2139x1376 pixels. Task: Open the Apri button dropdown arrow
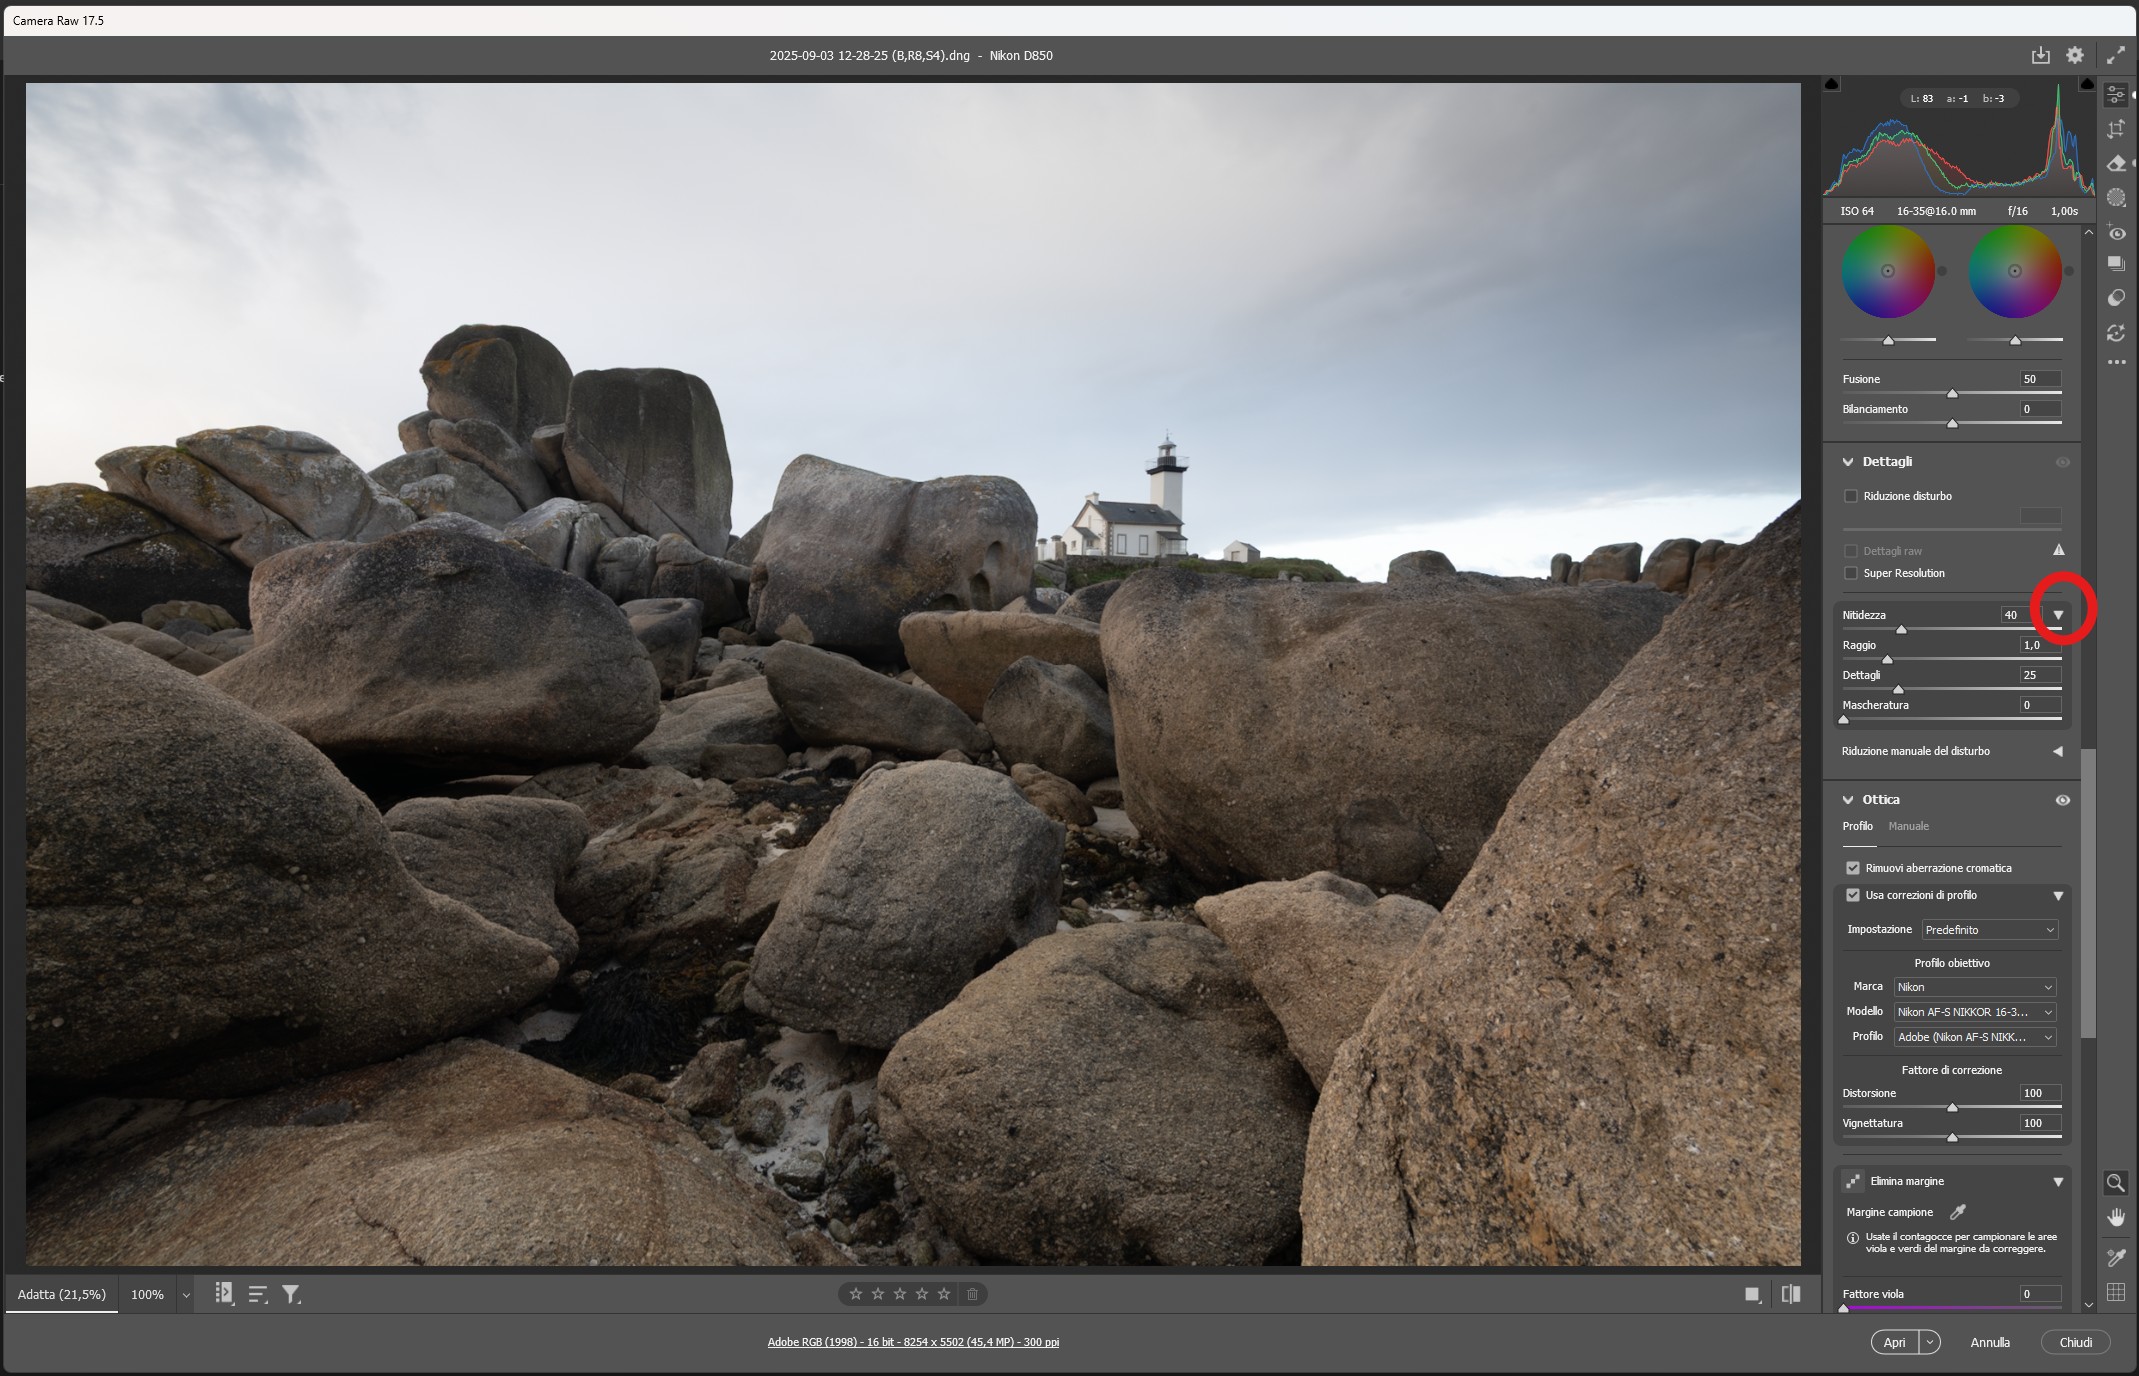(x=1930, y=1342)
